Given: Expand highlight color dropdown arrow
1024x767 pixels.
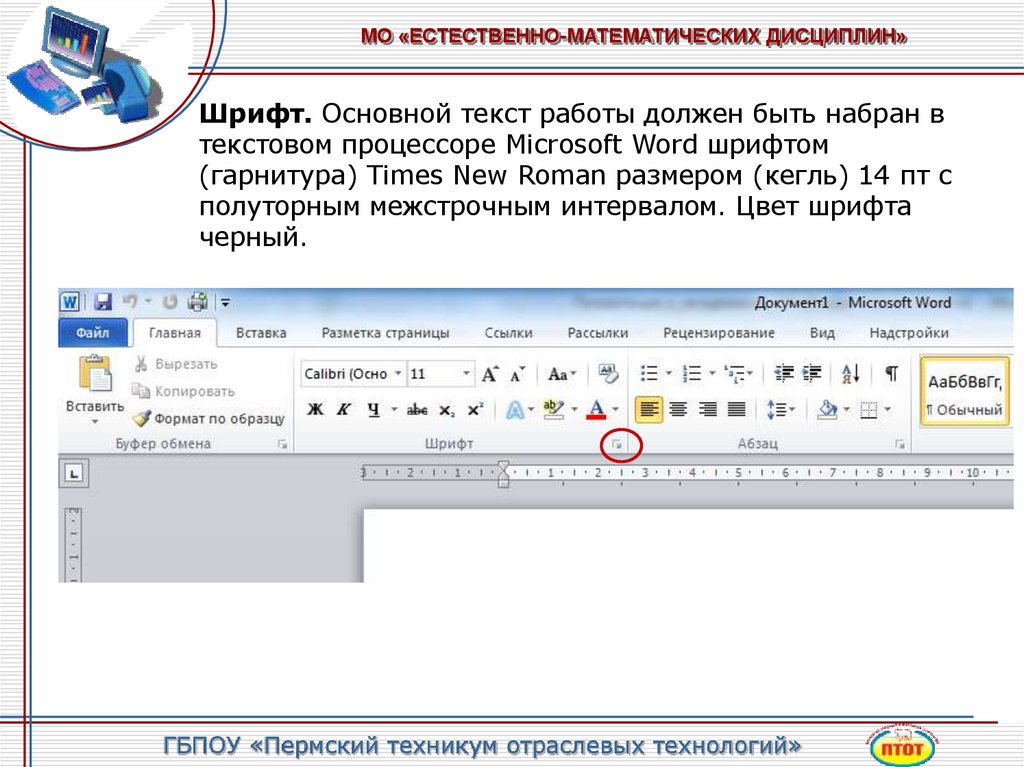Looking at the screenshot, I should 575,410.
